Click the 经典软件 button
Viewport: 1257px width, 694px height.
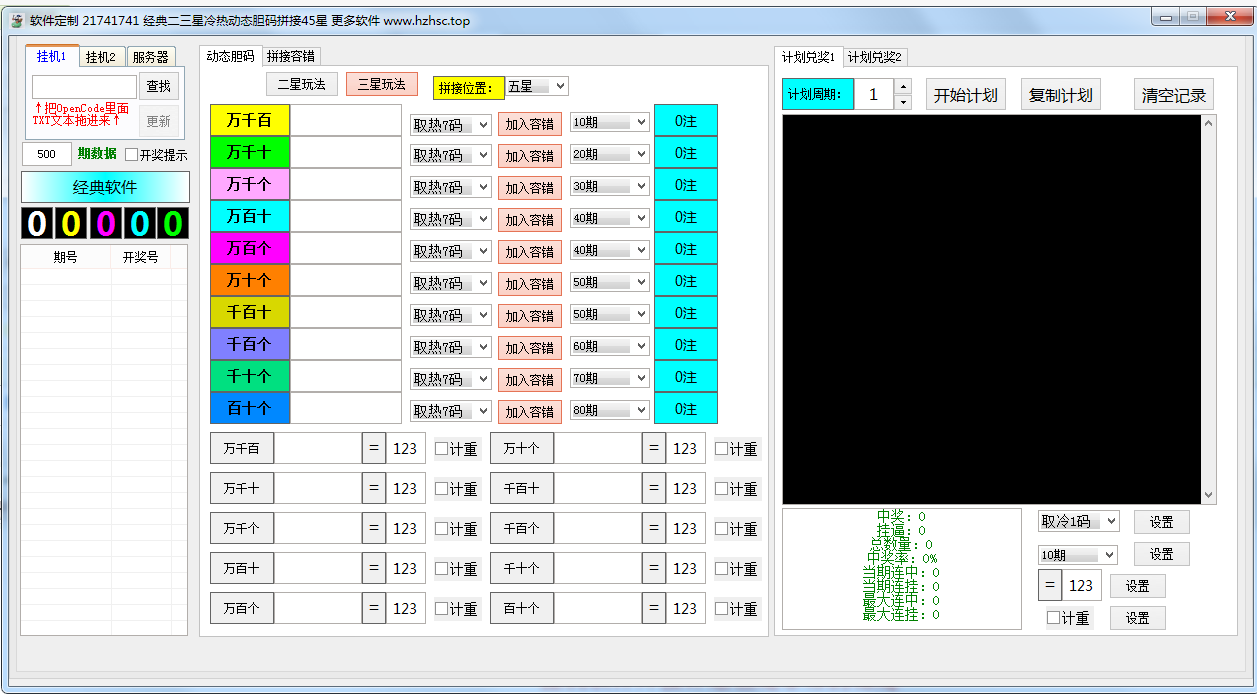point(105,187)
